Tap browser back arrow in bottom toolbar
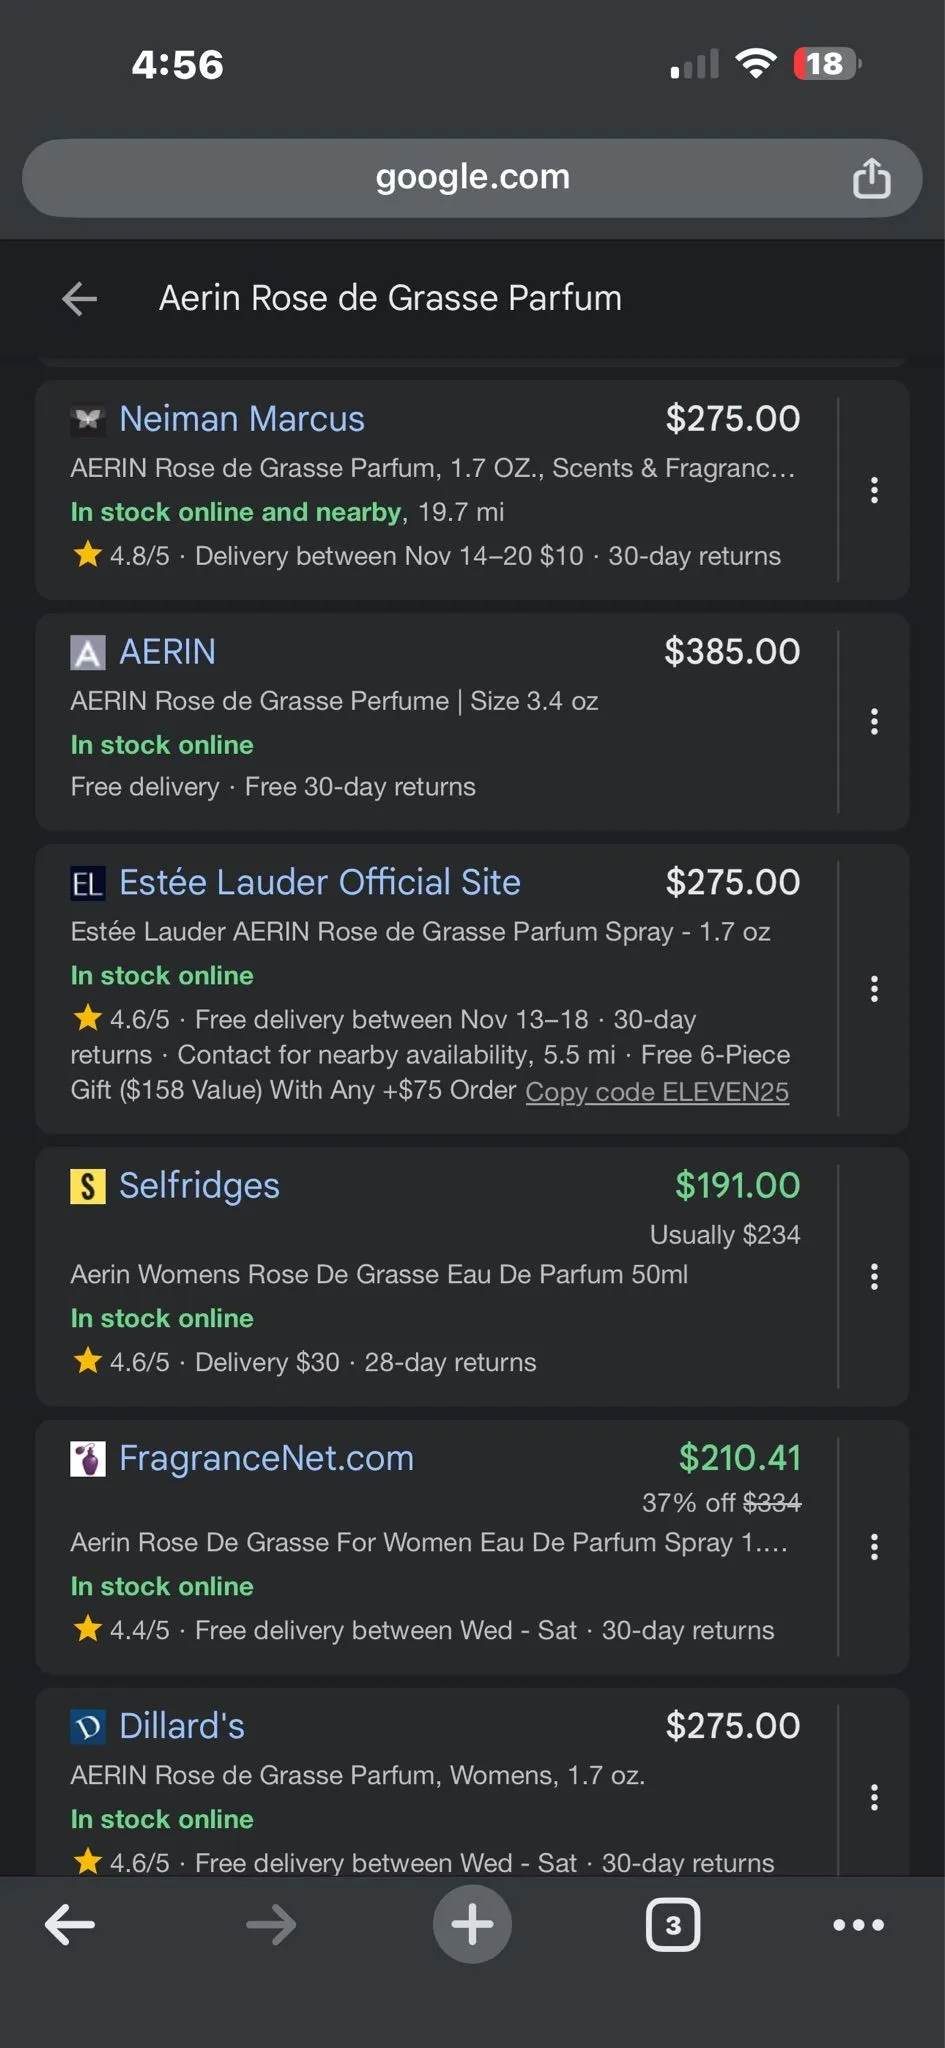Screen dimensions: 945x2048 click(70, 1924)
